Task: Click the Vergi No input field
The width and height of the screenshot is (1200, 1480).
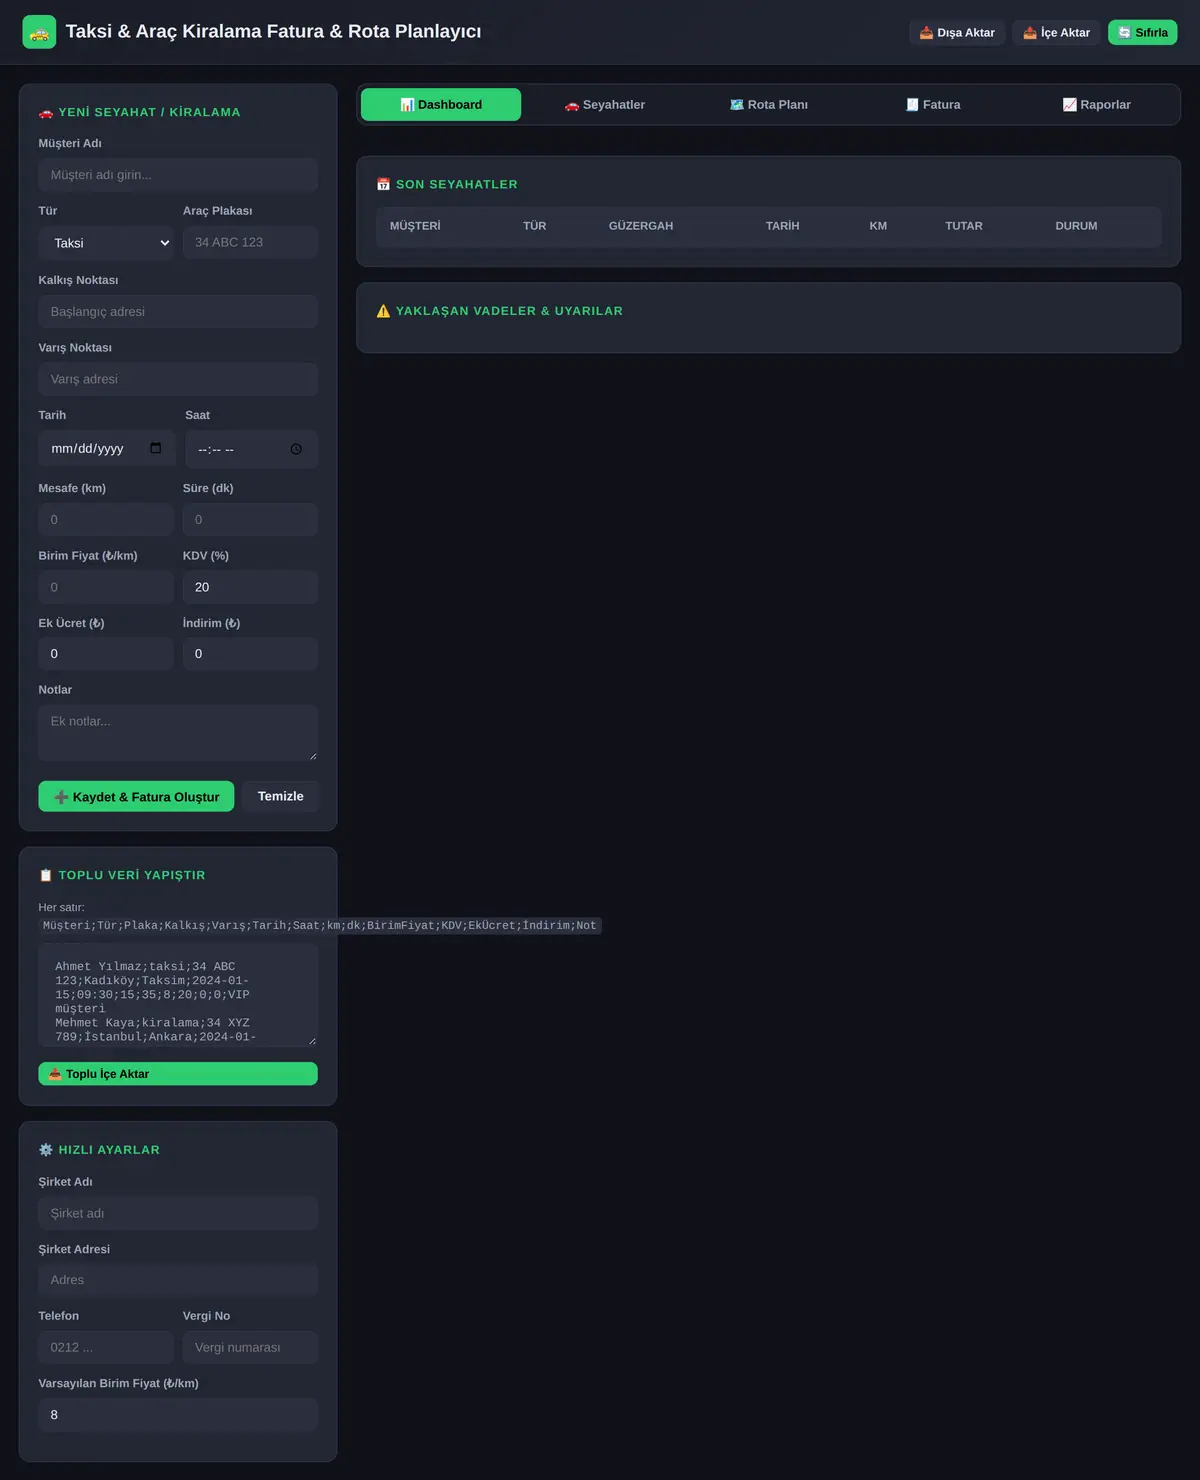Action: [250, 1347]
